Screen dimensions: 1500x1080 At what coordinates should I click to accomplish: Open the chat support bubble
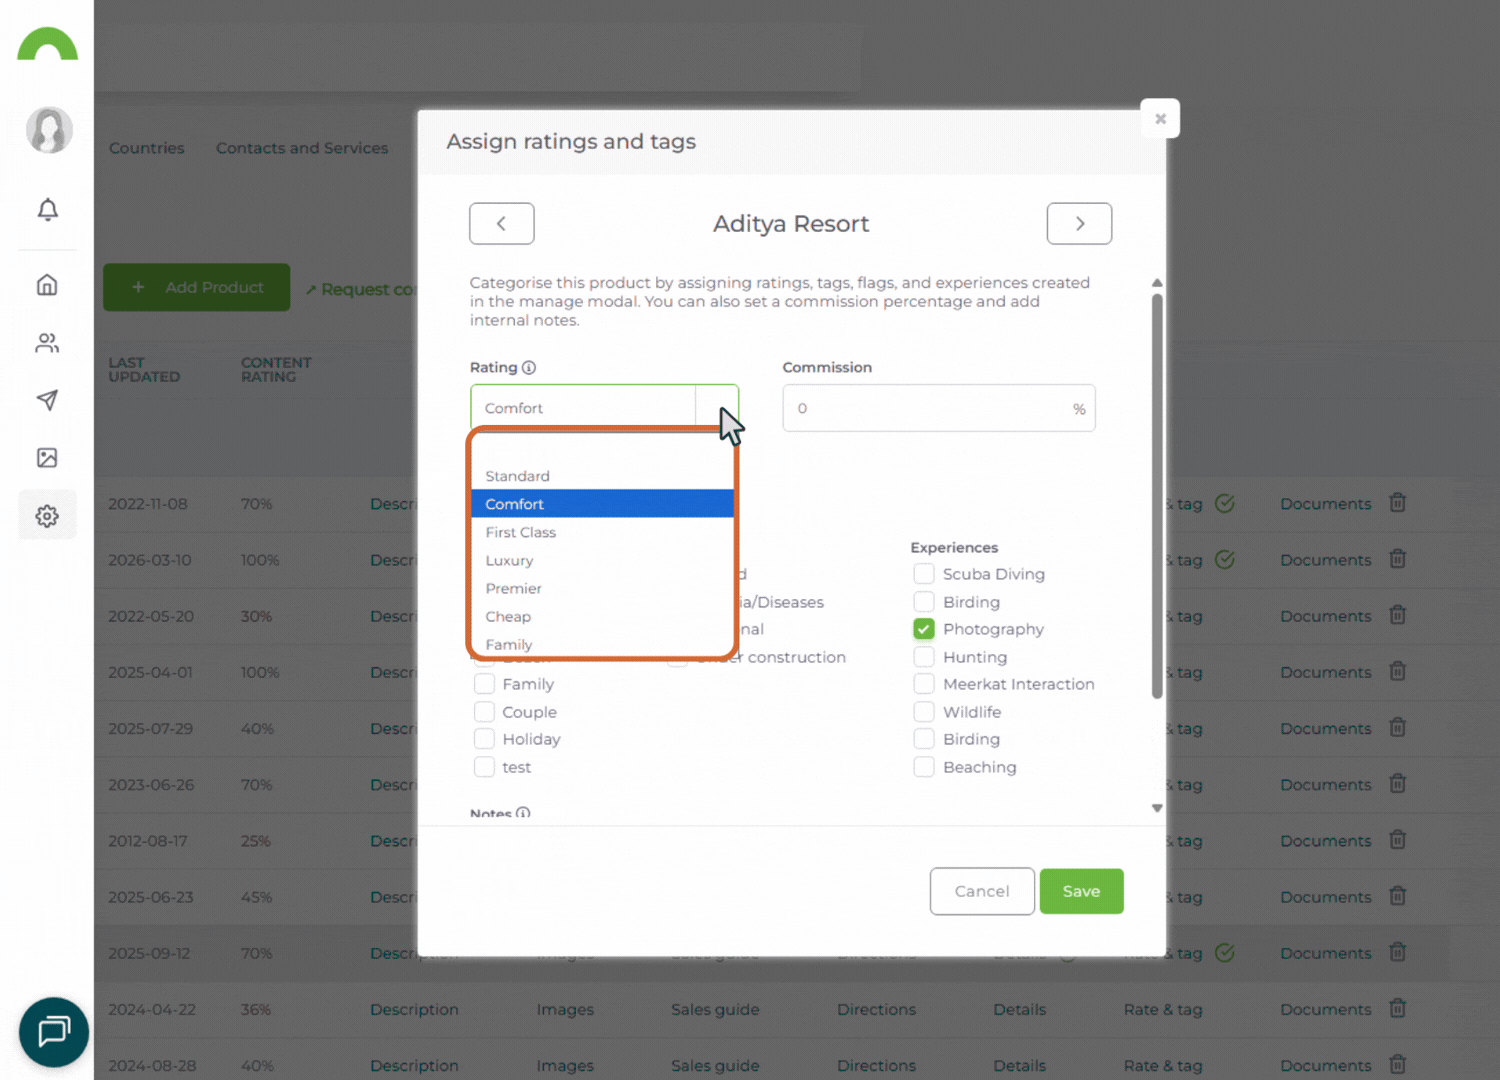click(x=54, y=1031)
